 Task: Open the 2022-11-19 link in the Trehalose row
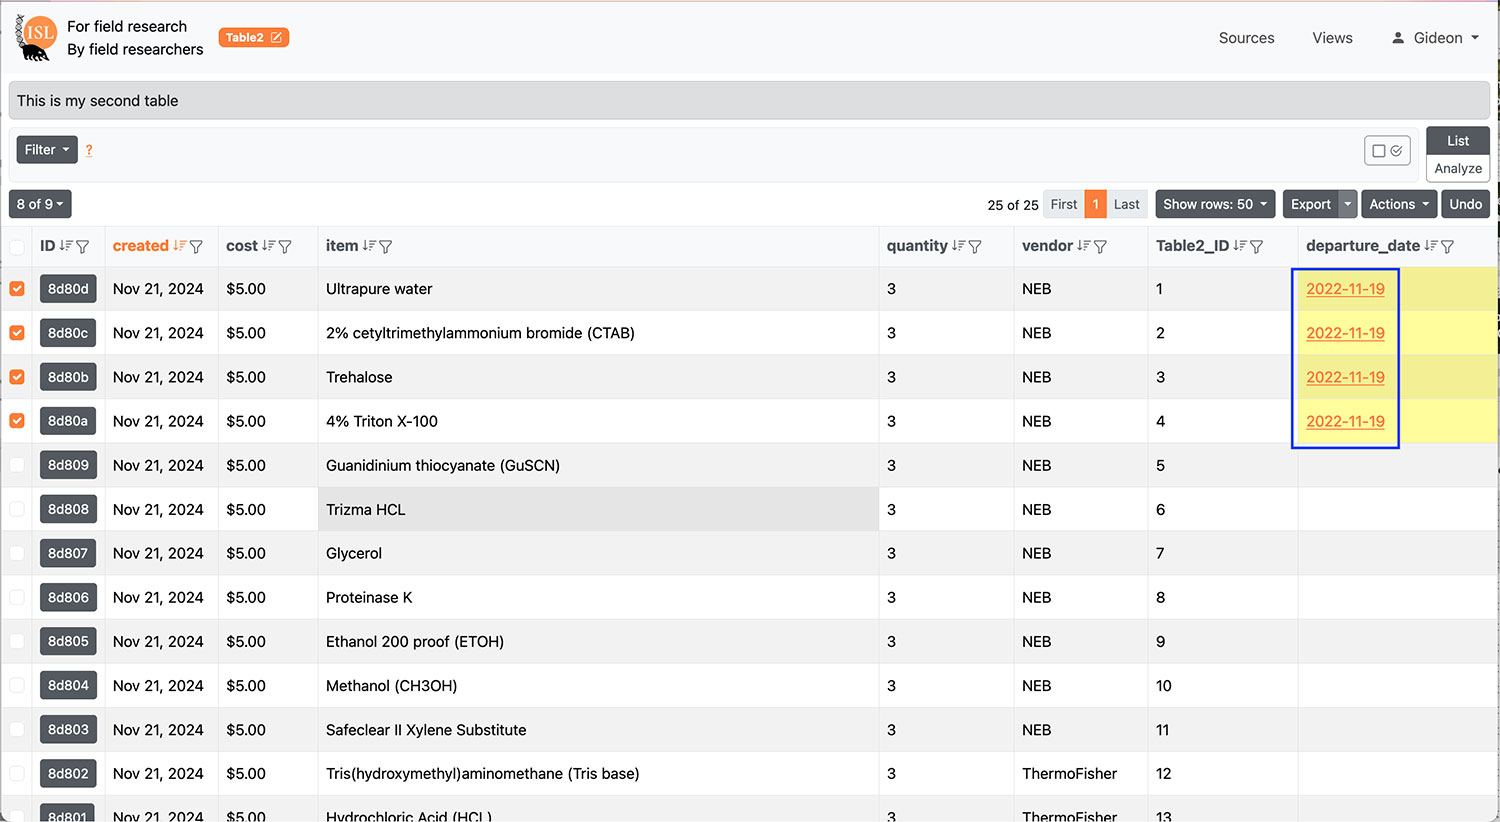[x=1345, y=377]
